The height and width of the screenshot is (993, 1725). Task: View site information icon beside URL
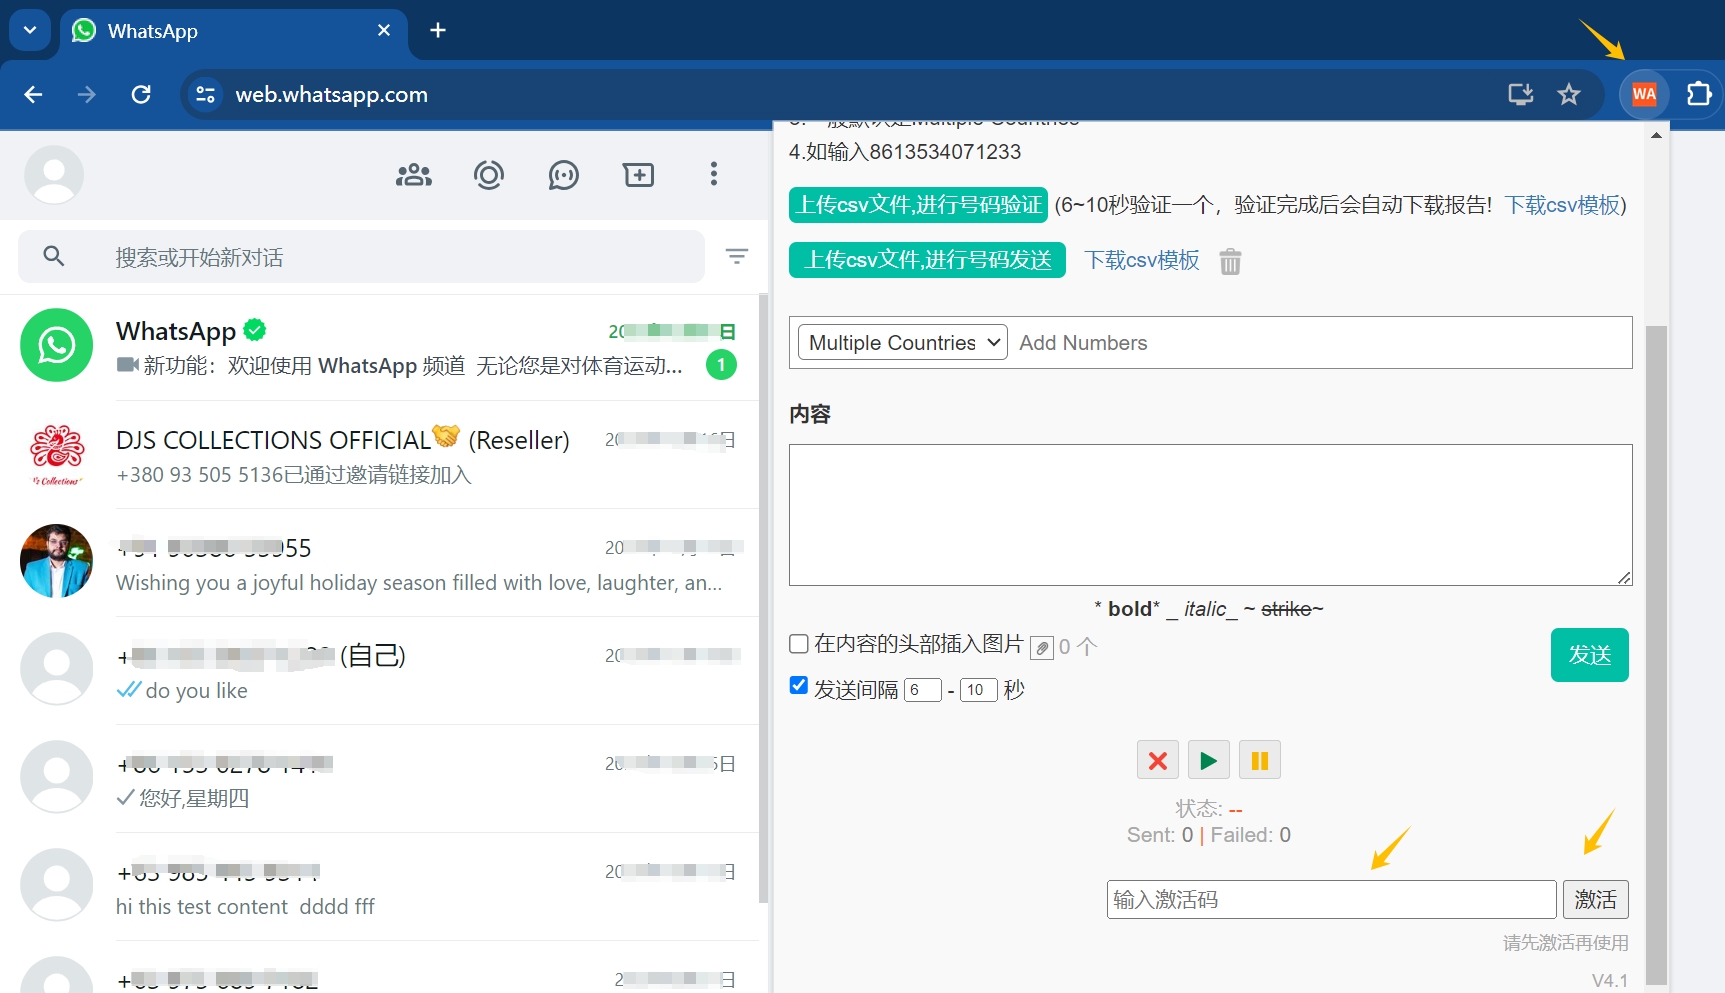205,94
